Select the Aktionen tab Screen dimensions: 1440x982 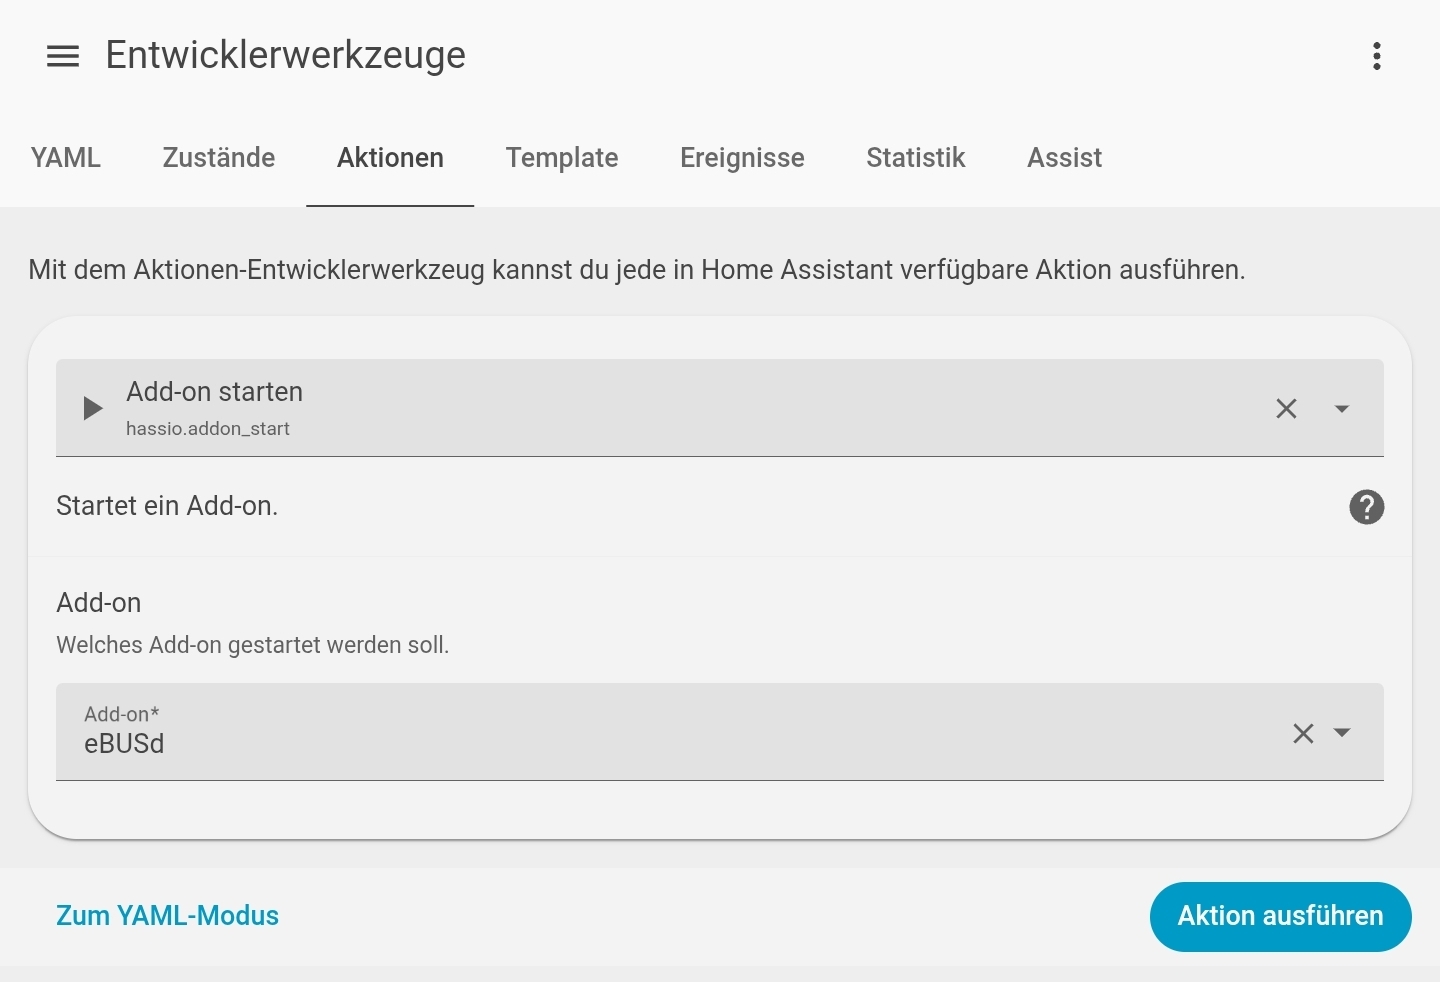point(390,158)
